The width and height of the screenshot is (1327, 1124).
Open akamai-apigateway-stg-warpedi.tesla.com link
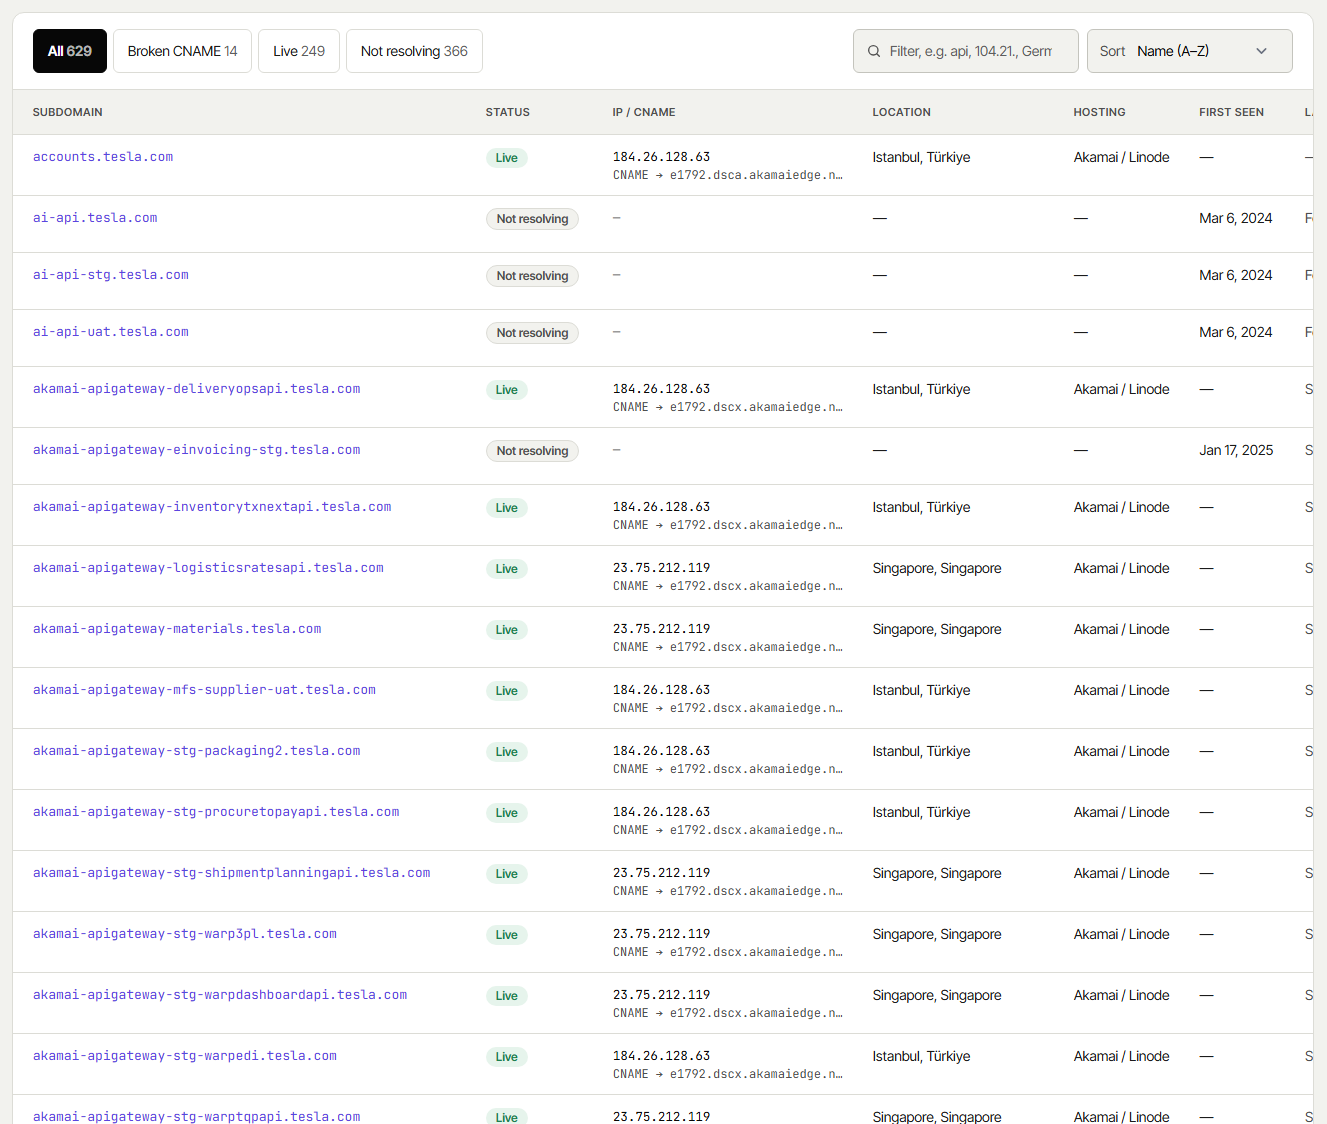185,1056
